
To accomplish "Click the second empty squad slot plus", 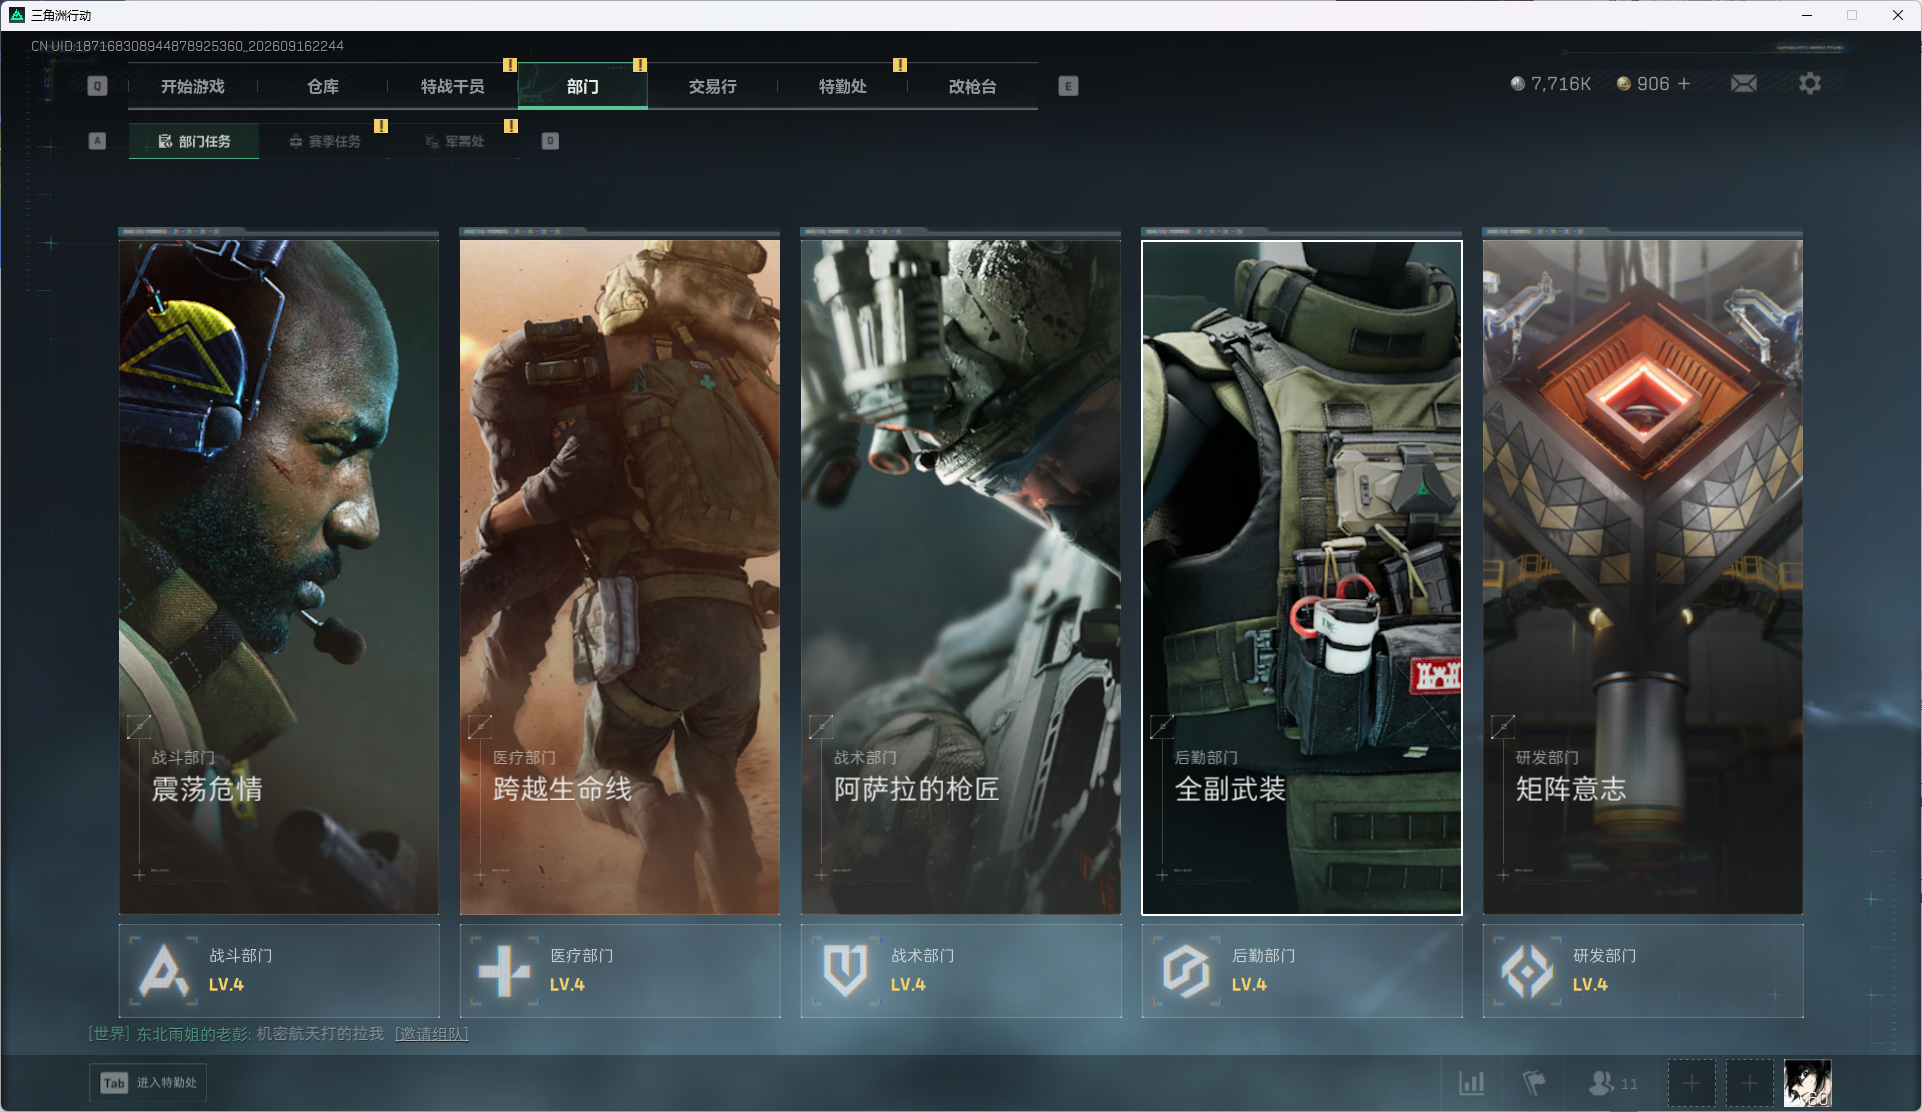I will pyautogui.click(x=1750, y=1083).
